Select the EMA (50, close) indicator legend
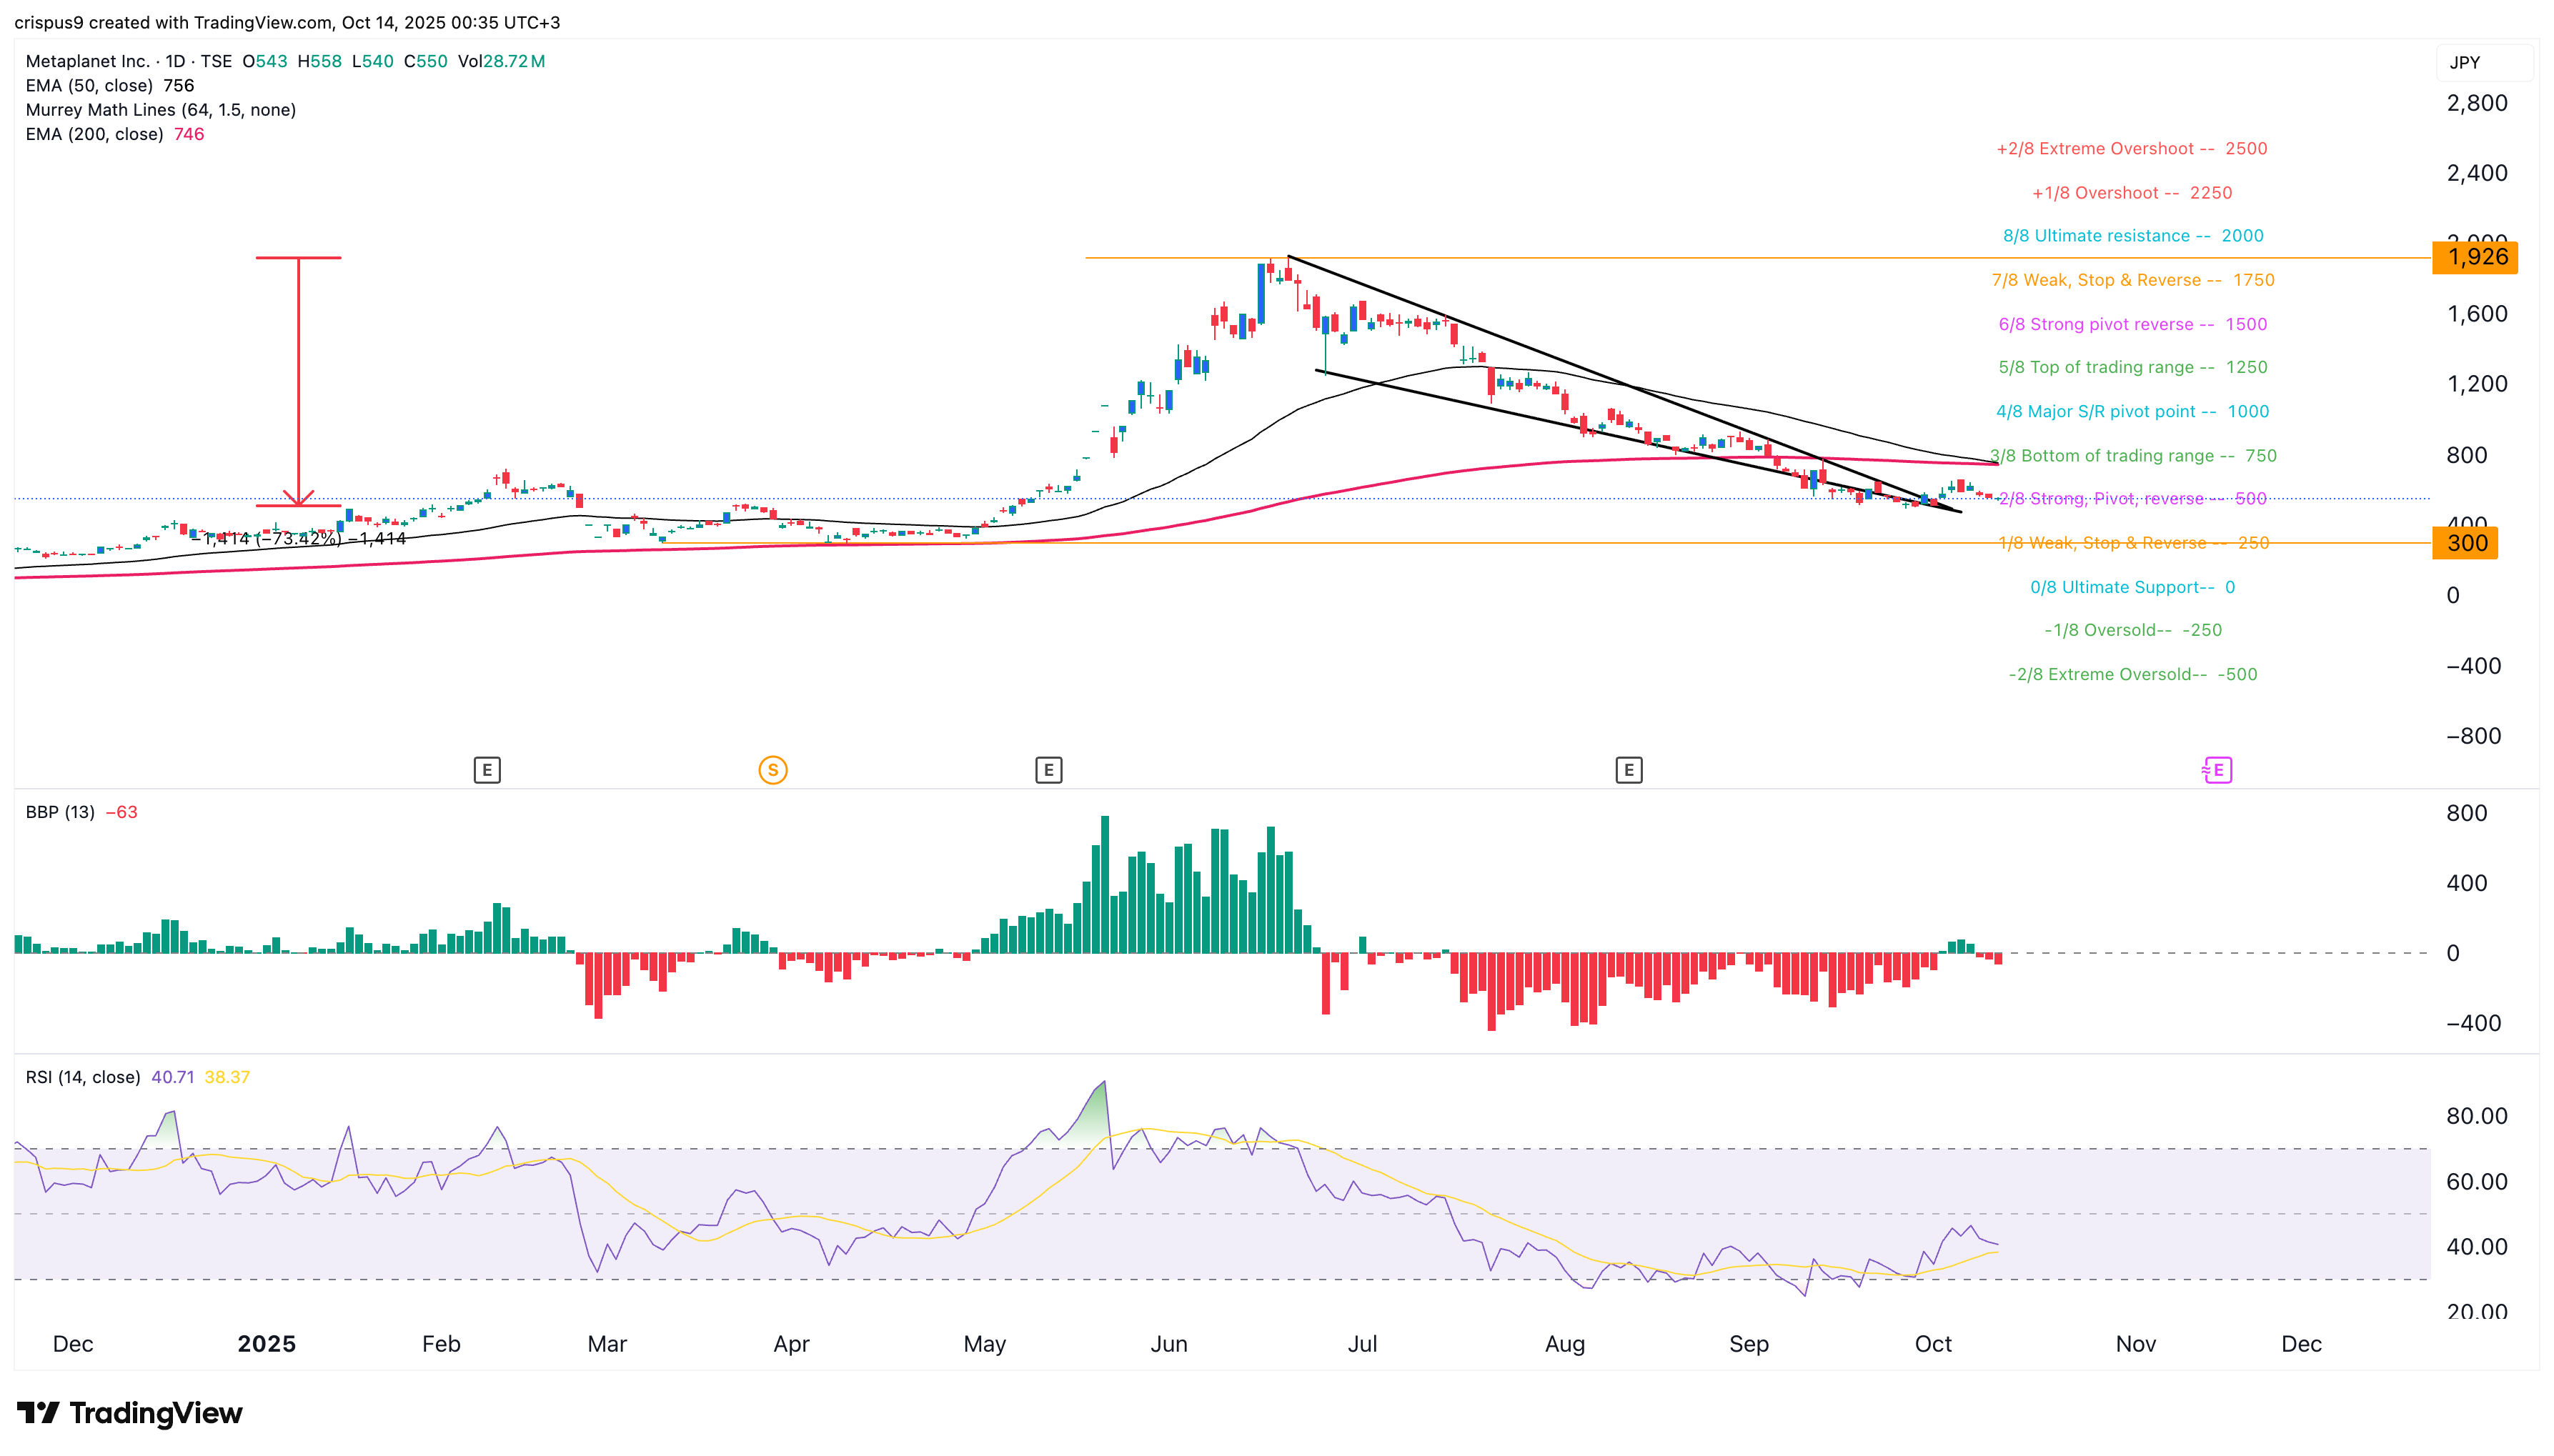Viewport: 2554px width, 1456px height. pyautogui.click(x=89, y=86)
